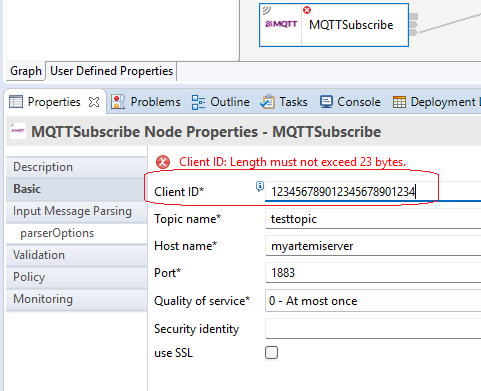The image size is (481, 391).
Task: Click the MQTTSubscribe Node Properties title
Action: click(206, 132)
